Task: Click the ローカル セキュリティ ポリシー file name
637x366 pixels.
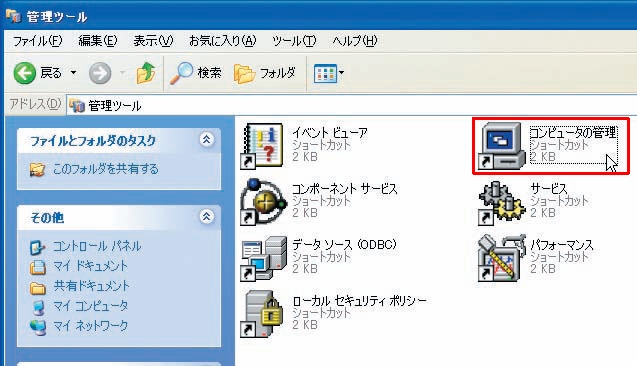Action: 360,301
